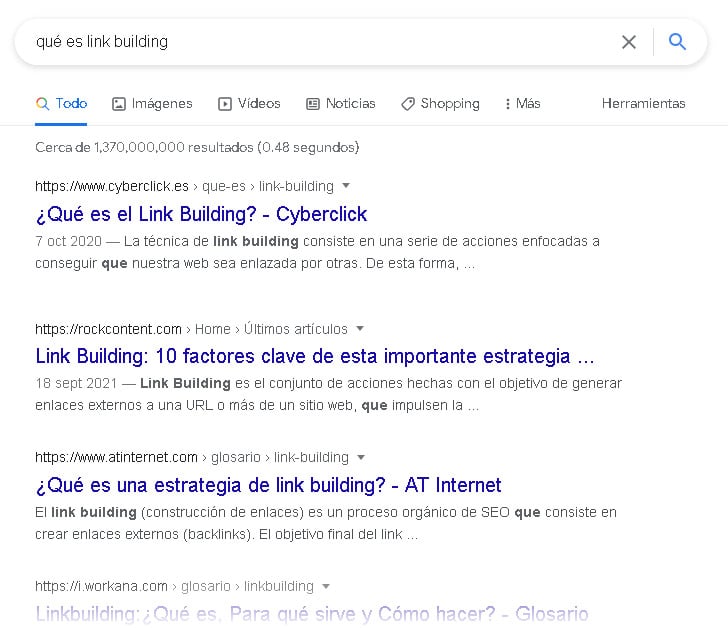This screenshot has width=728, height=628.
Task: Open '¿Qué es el Link Building? - Cyberclick' result
Action: point(201,214)
